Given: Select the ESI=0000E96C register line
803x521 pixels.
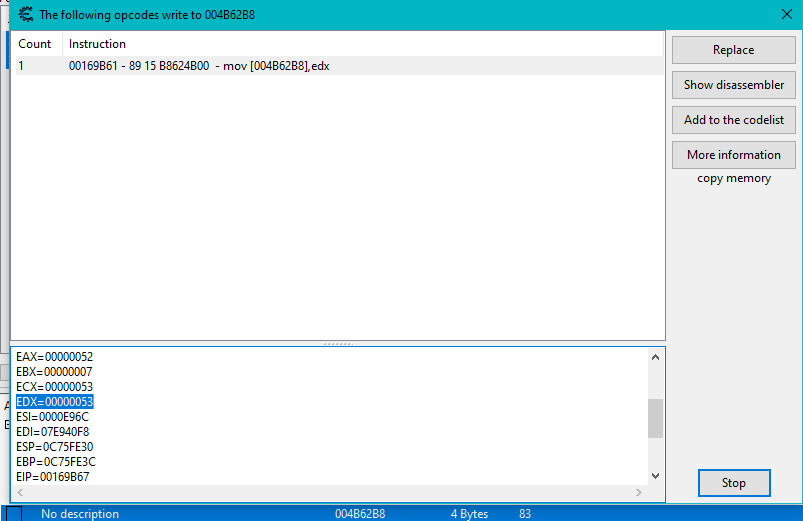Looking at the screenshot, I should [52, 416].
